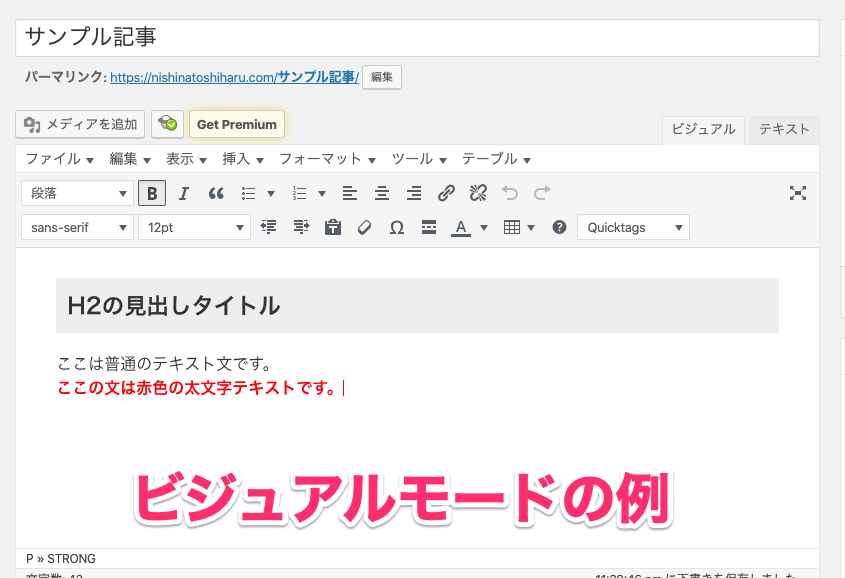Toggle blockquote formatting
845x578 pixels.
[x=216, y=193]
